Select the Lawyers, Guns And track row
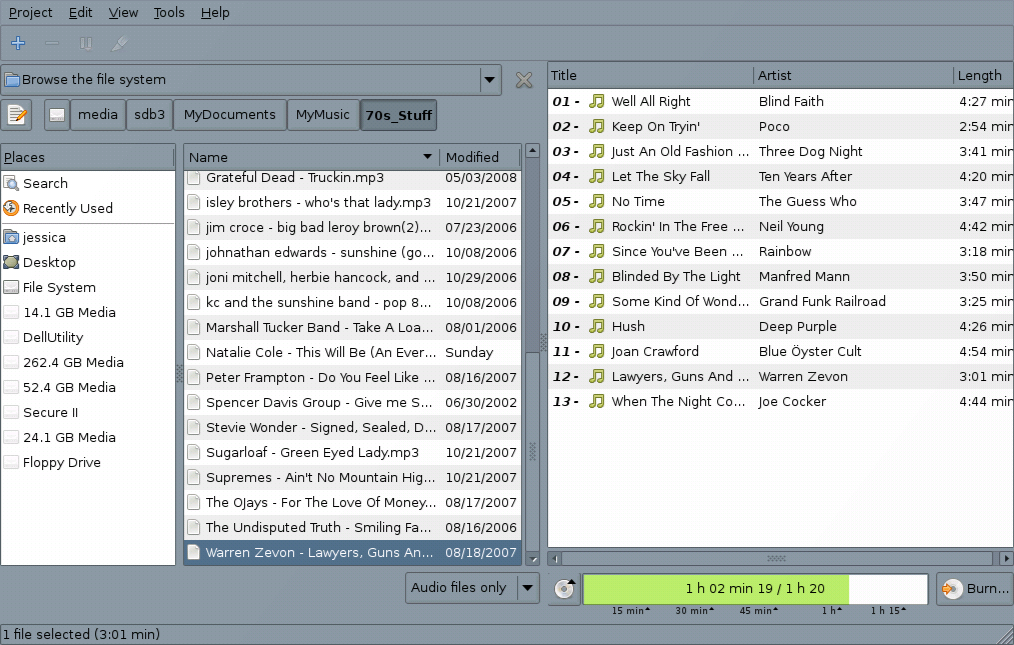Image resolution: width=1014 pixels, height=645 pixels. pyautogui.click(x=781, y=377)
